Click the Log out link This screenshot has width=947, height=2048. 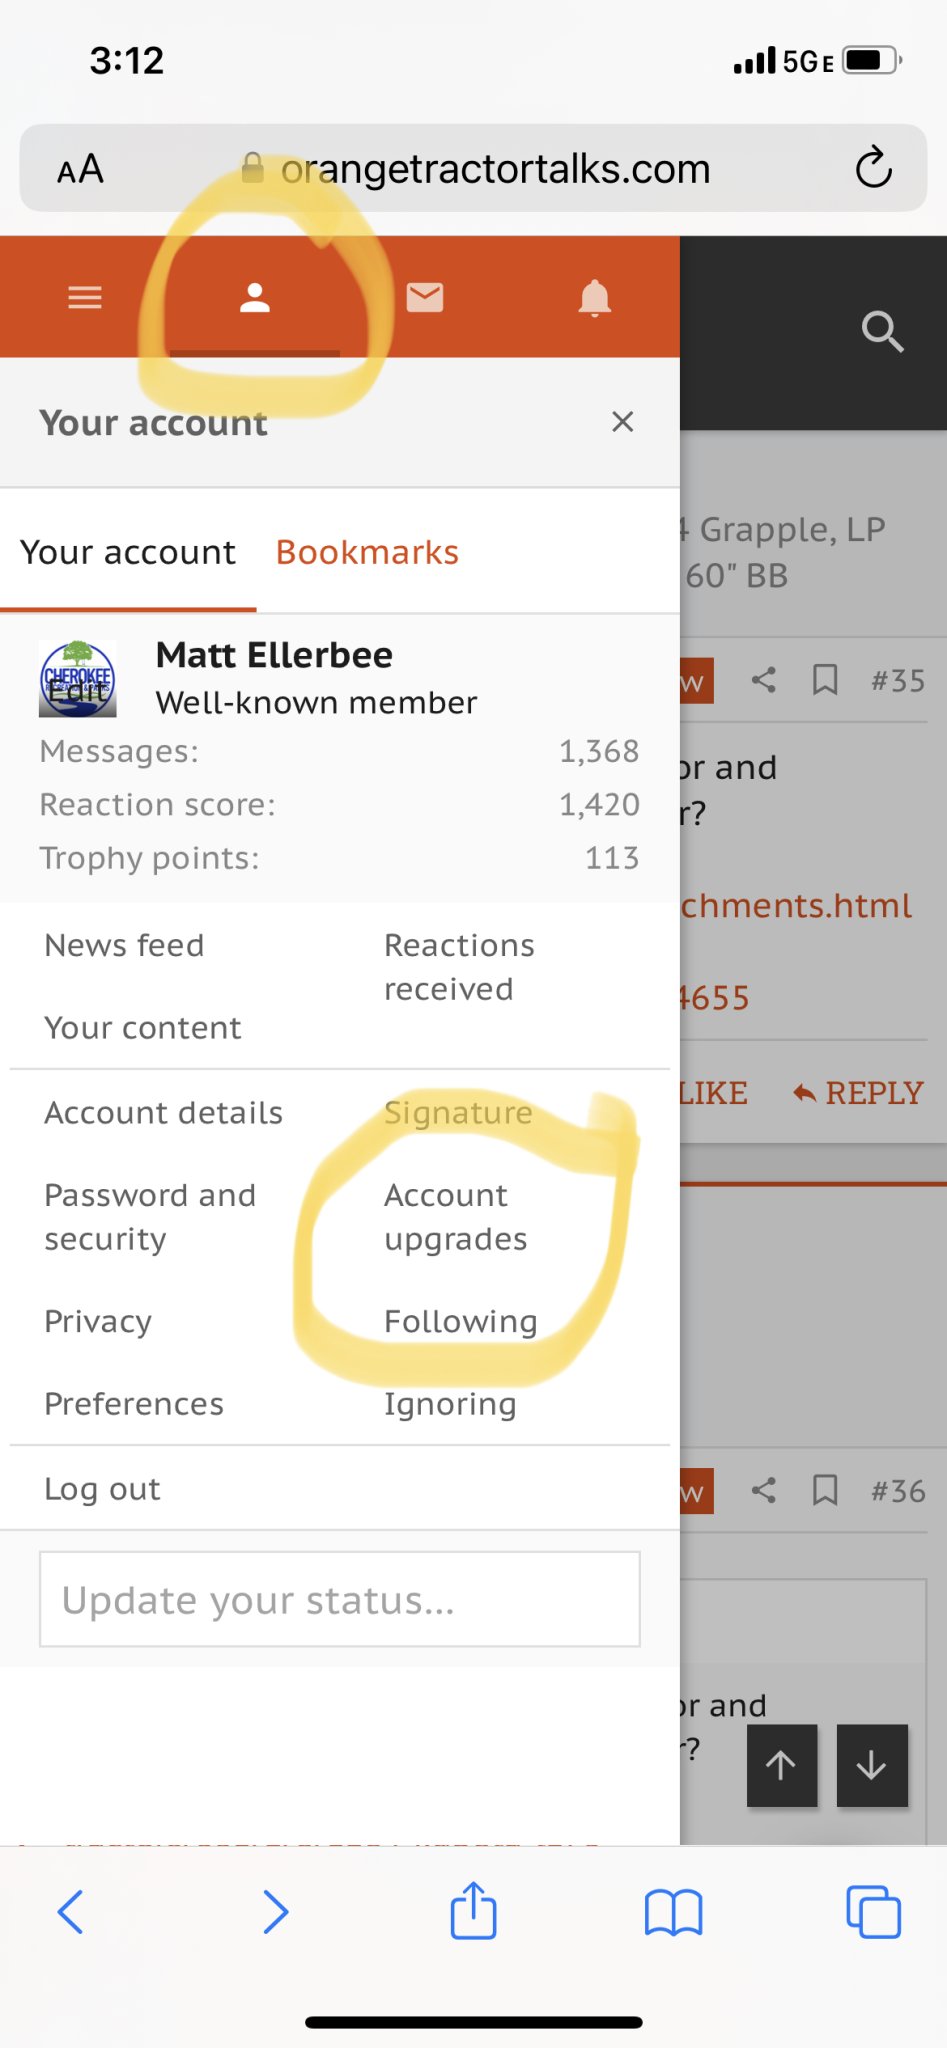[x=102, y=1489]
